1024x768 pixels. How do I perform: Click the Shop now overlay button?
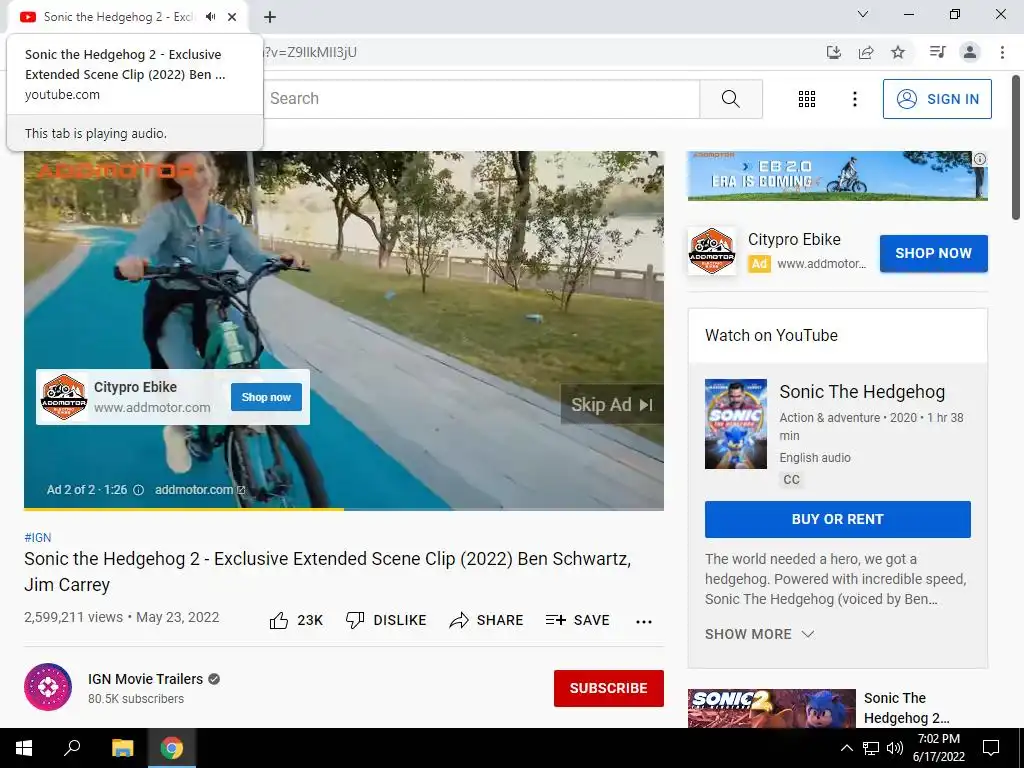coord(266,397)
